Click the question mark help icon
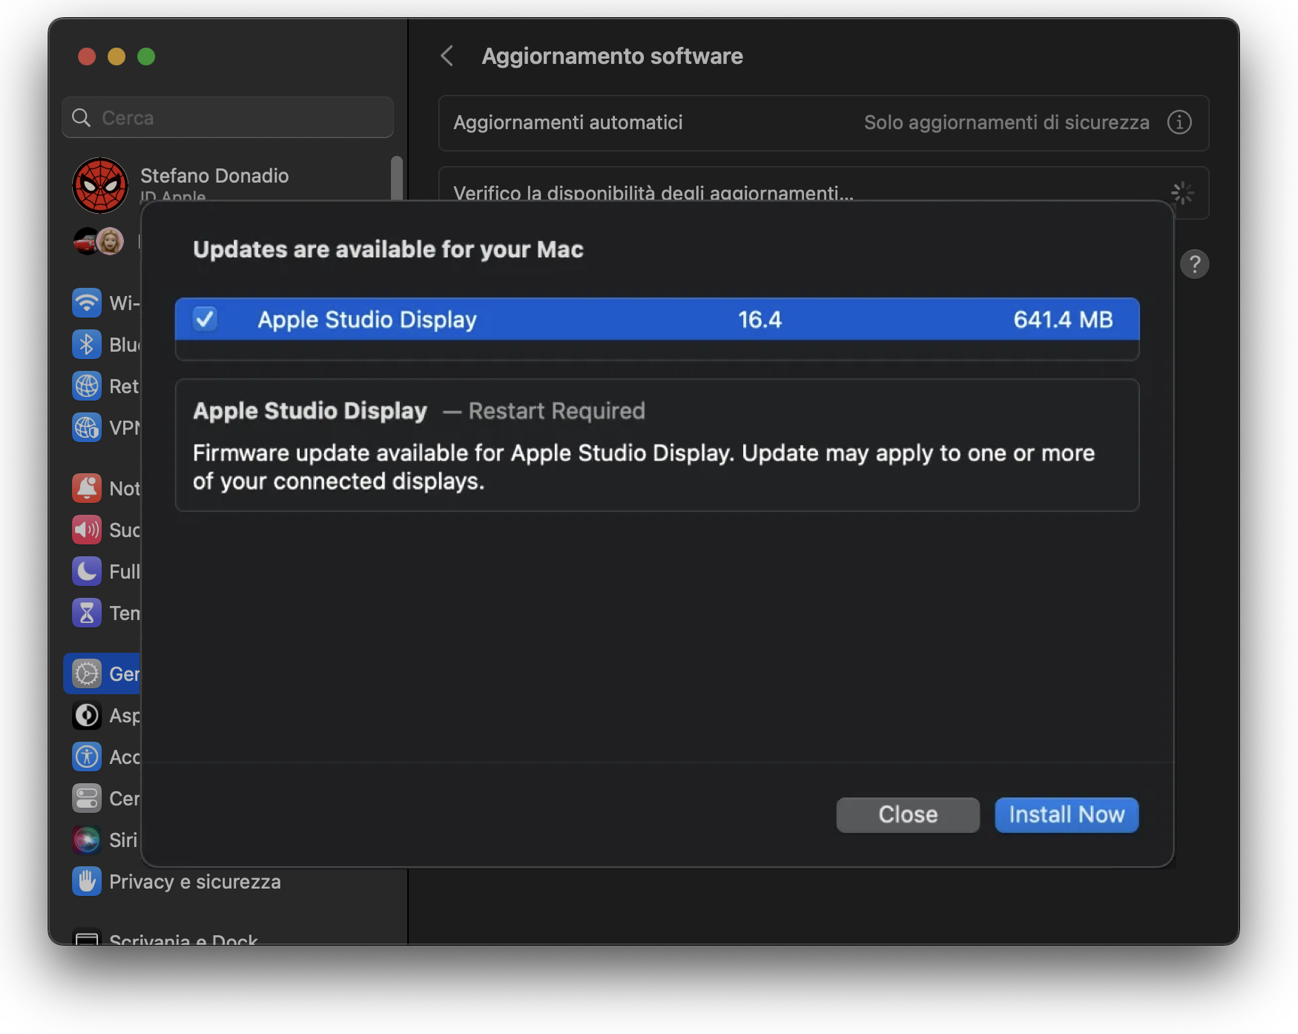This screenshot has width=1298, height=1034. pyautogui.click(x=1195, y=264)
